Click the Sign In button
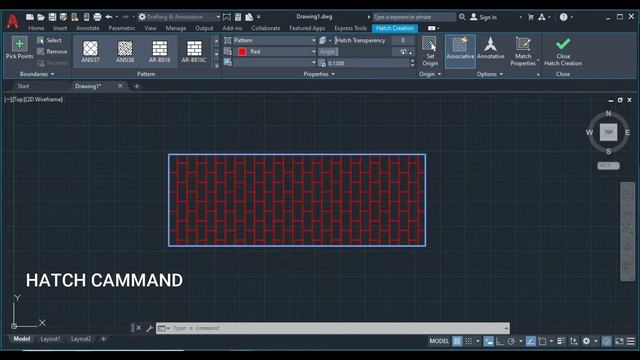 [484, 17]
